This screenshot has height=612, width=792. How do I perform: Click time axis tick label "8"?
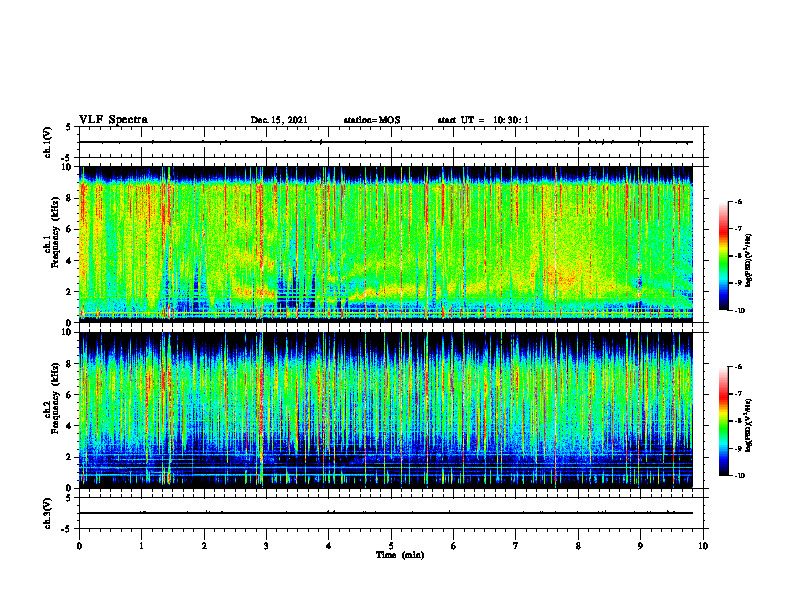578,546
